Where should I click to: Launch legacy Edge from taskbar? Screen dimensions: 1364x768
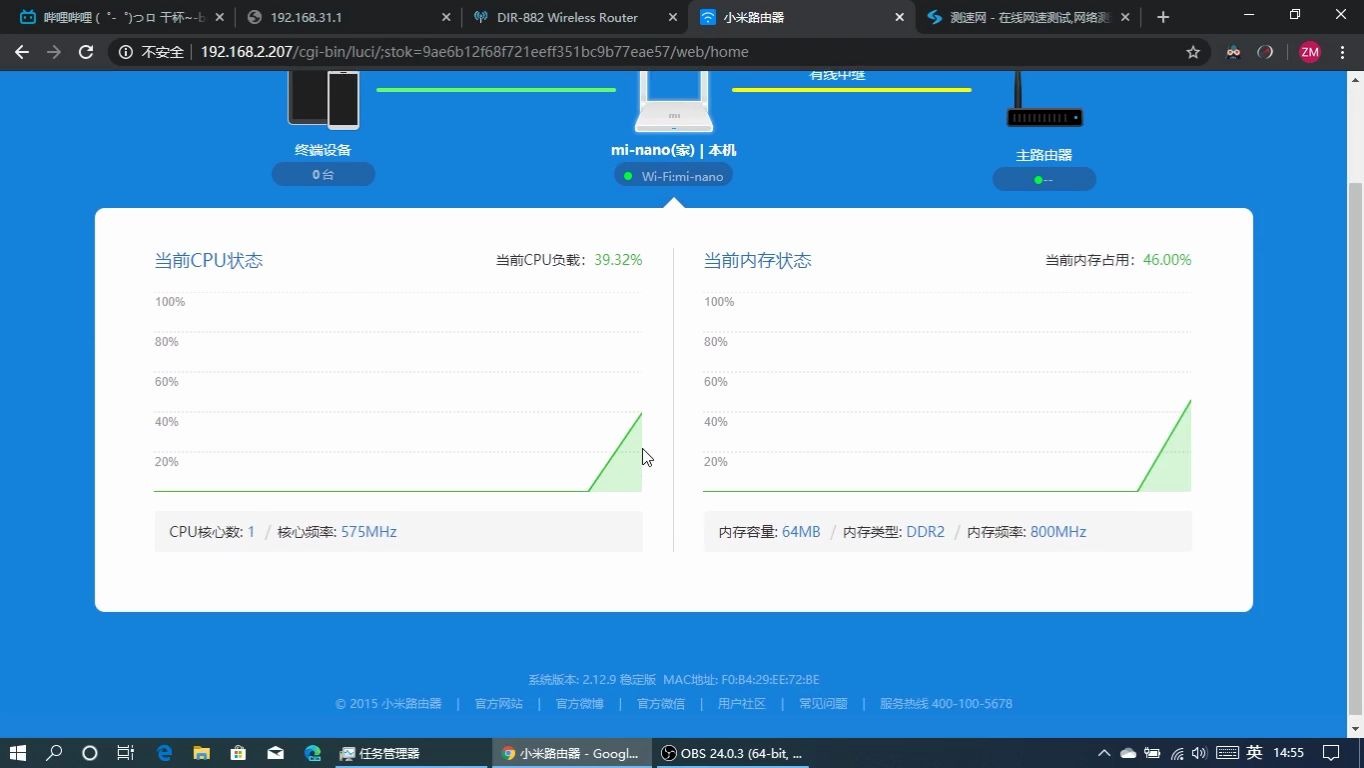coord(165,753)
